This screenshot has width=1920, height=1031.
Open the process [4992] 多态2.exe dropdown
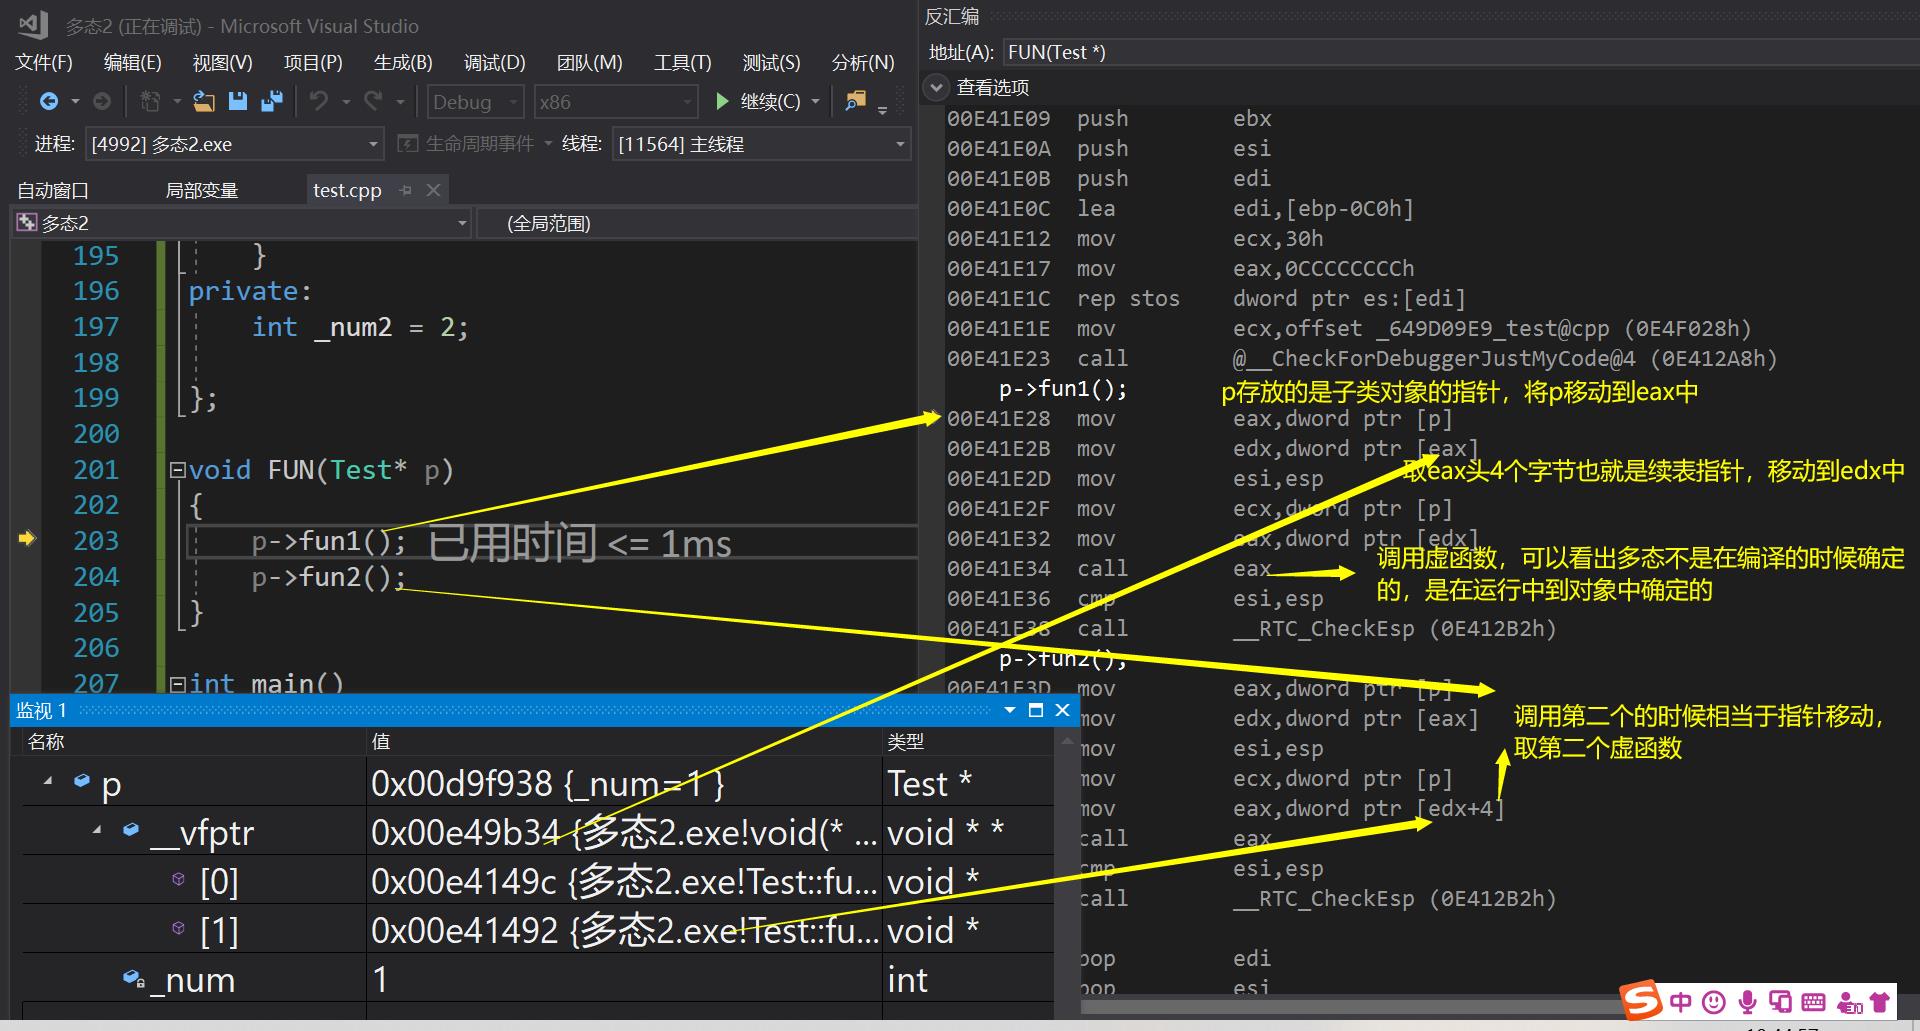point(234,144)
